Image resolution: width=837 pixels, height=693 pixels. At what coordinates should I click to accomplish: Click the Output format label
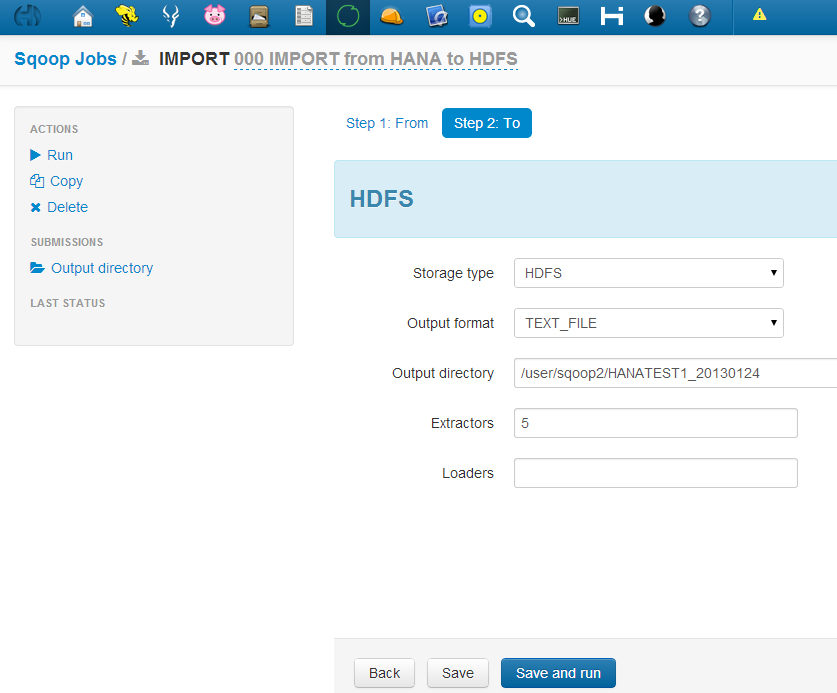(451, 323)
